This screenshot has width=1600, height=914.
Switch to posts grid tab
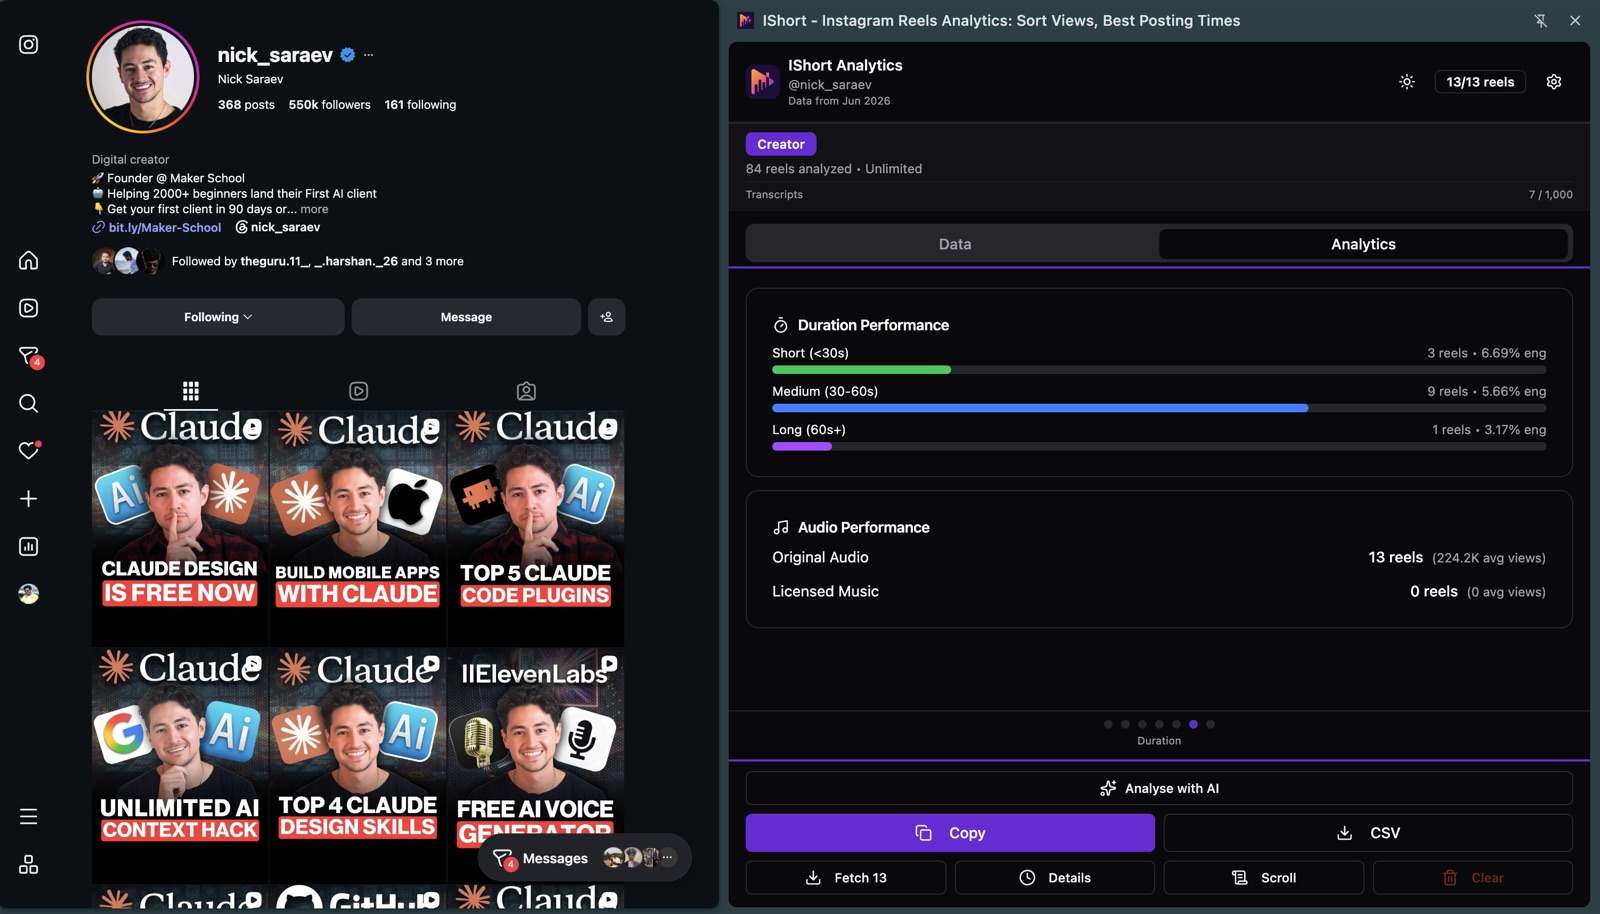click(190, 391)
